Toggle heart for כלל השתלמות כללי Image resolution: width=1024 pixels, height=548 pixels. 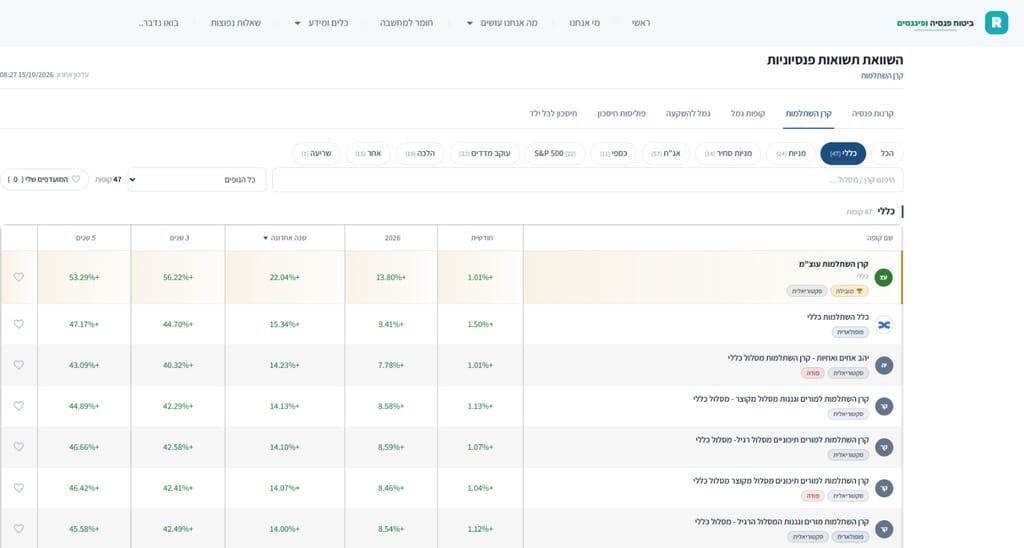(x=19, y=324)
